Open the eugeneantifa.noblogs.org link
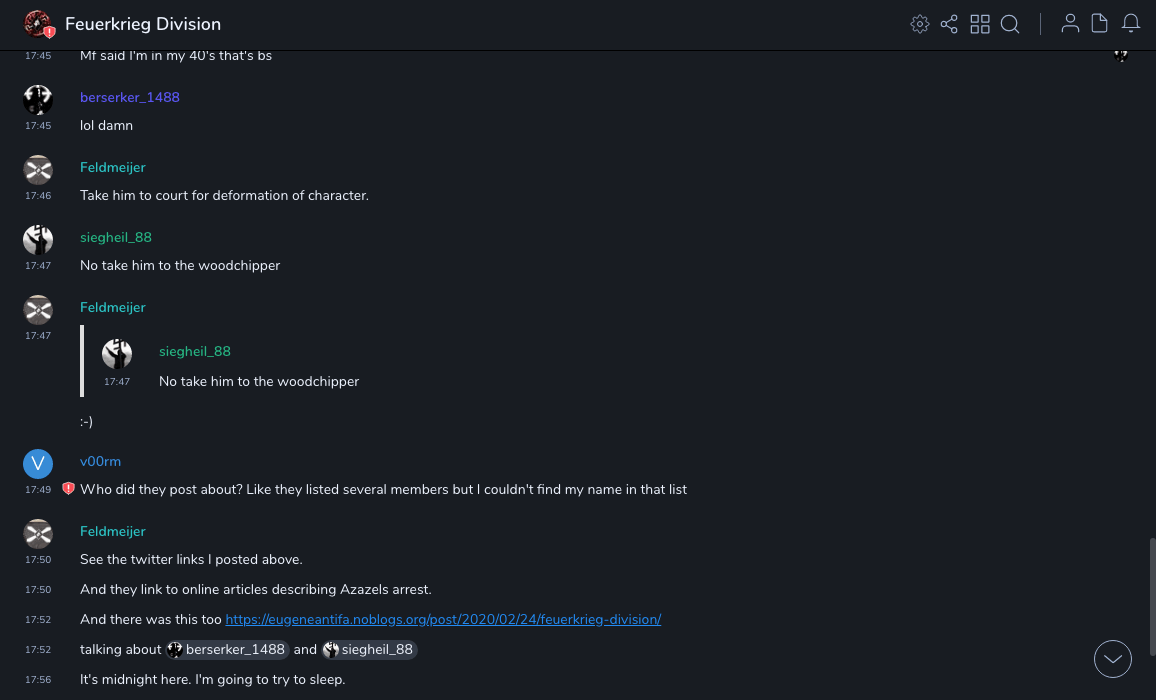The image size is (1156, 700). [x=443, y=620]
